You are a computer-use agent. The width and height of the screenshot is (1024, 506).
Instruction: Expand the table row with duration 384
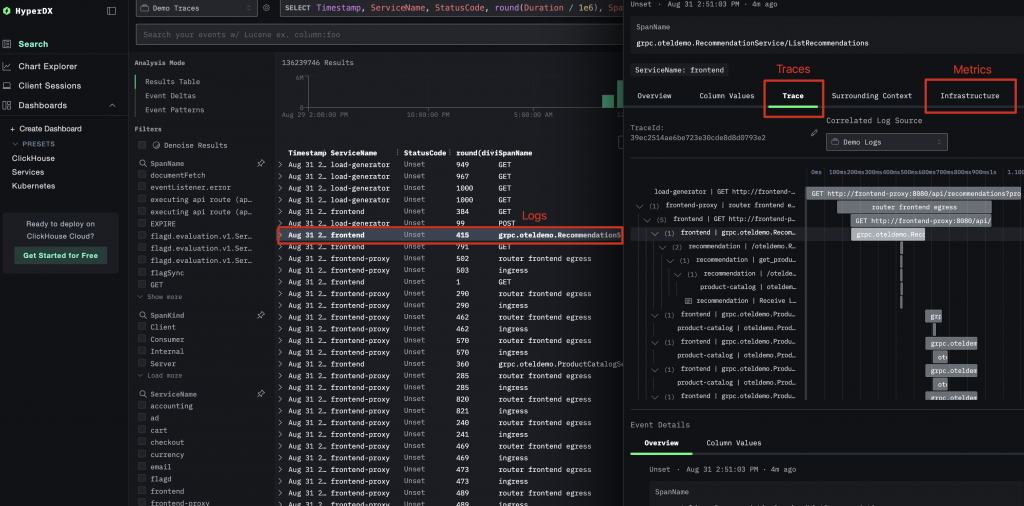coord(281,212)
